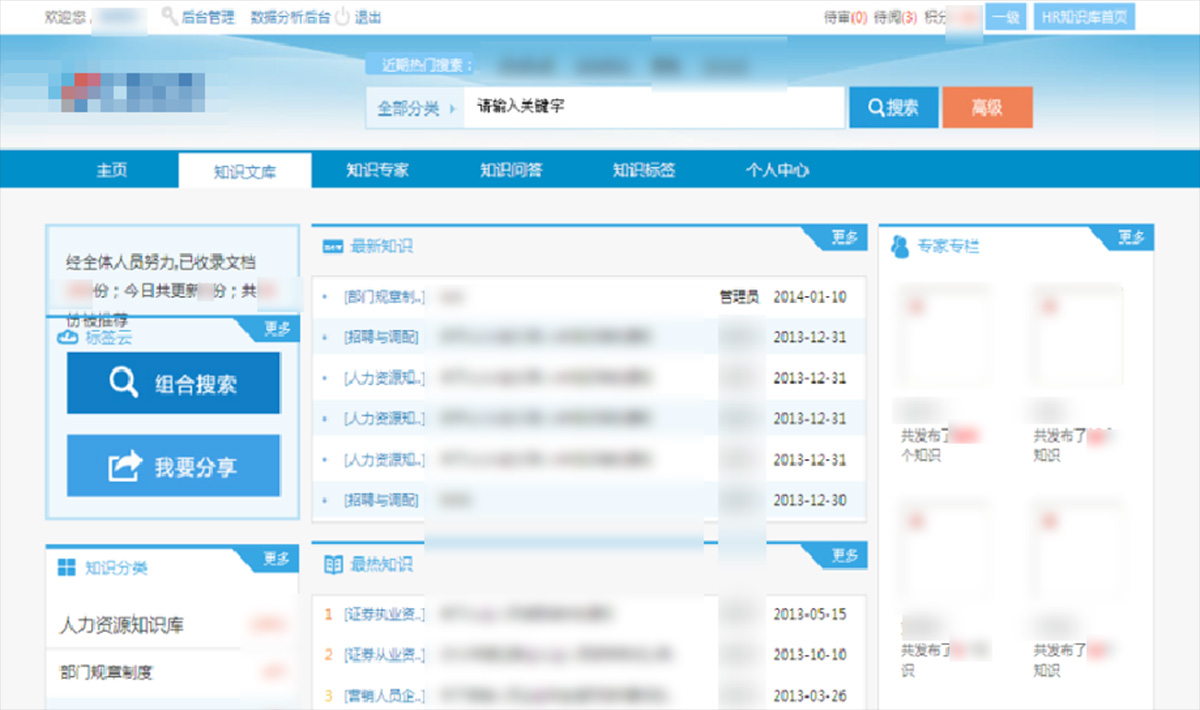Click the 退出 power icon
This screenshot has height=710, width=1200.
pyautogui.click(x=342, y=17)
